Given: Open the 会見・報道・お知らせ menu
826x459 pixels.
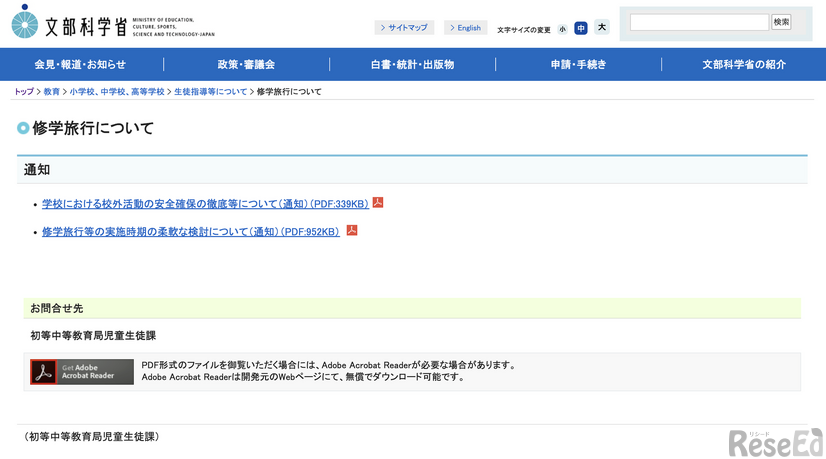Looking at the screenshot, I should [x=80, y=64].
